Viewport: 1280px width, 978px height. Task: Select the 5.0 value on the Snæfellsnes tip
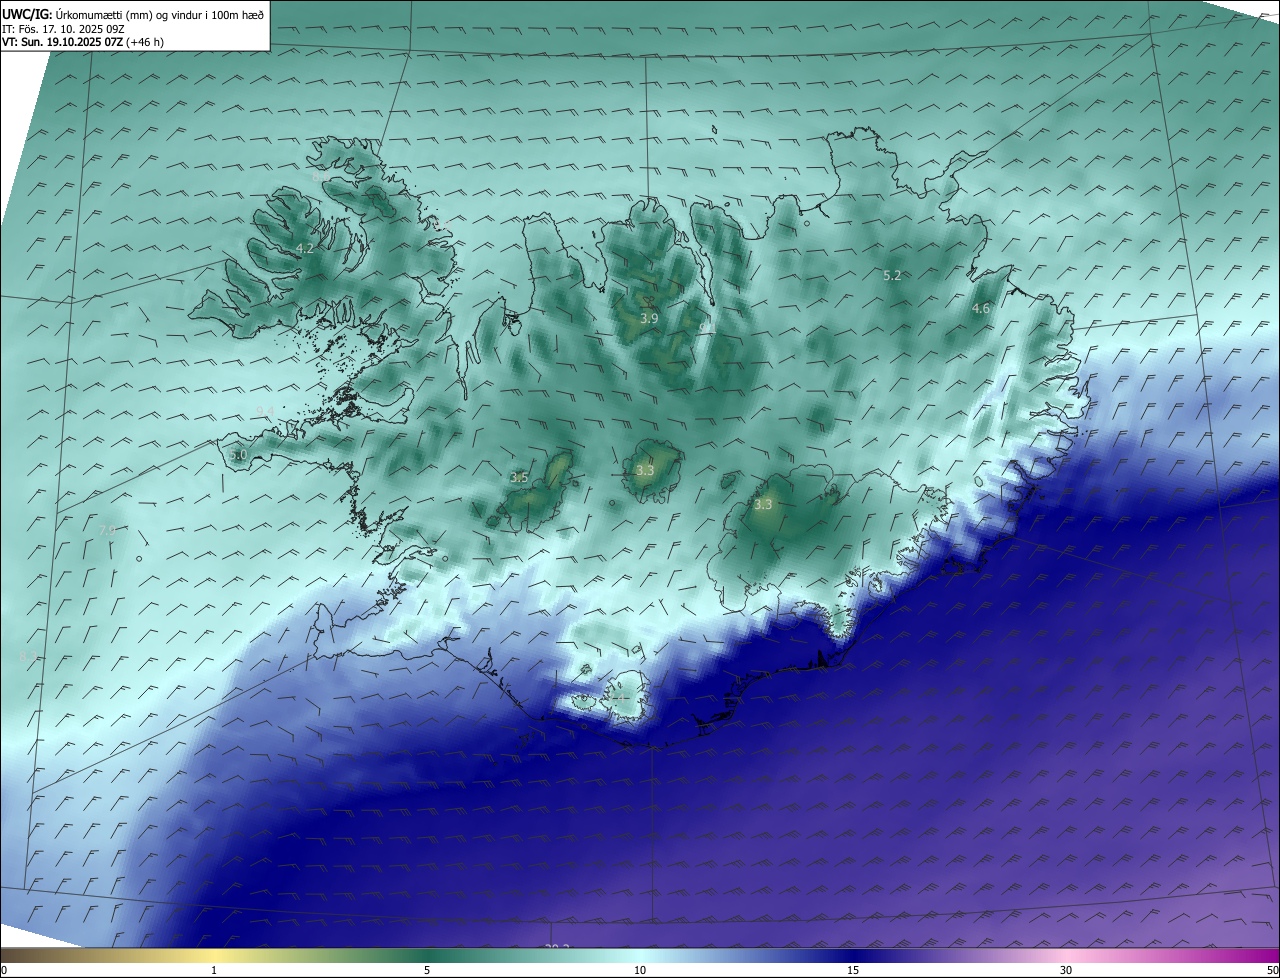pyautogui.click(x=238, y=455)
